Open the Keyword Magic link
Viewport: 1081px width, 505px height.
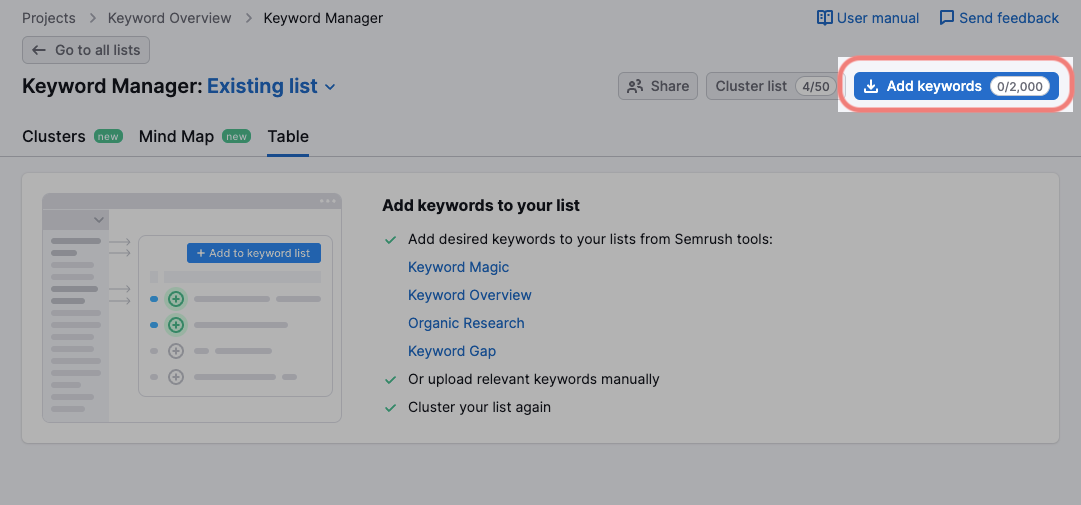pyautogui.click(x=458, y=267)
